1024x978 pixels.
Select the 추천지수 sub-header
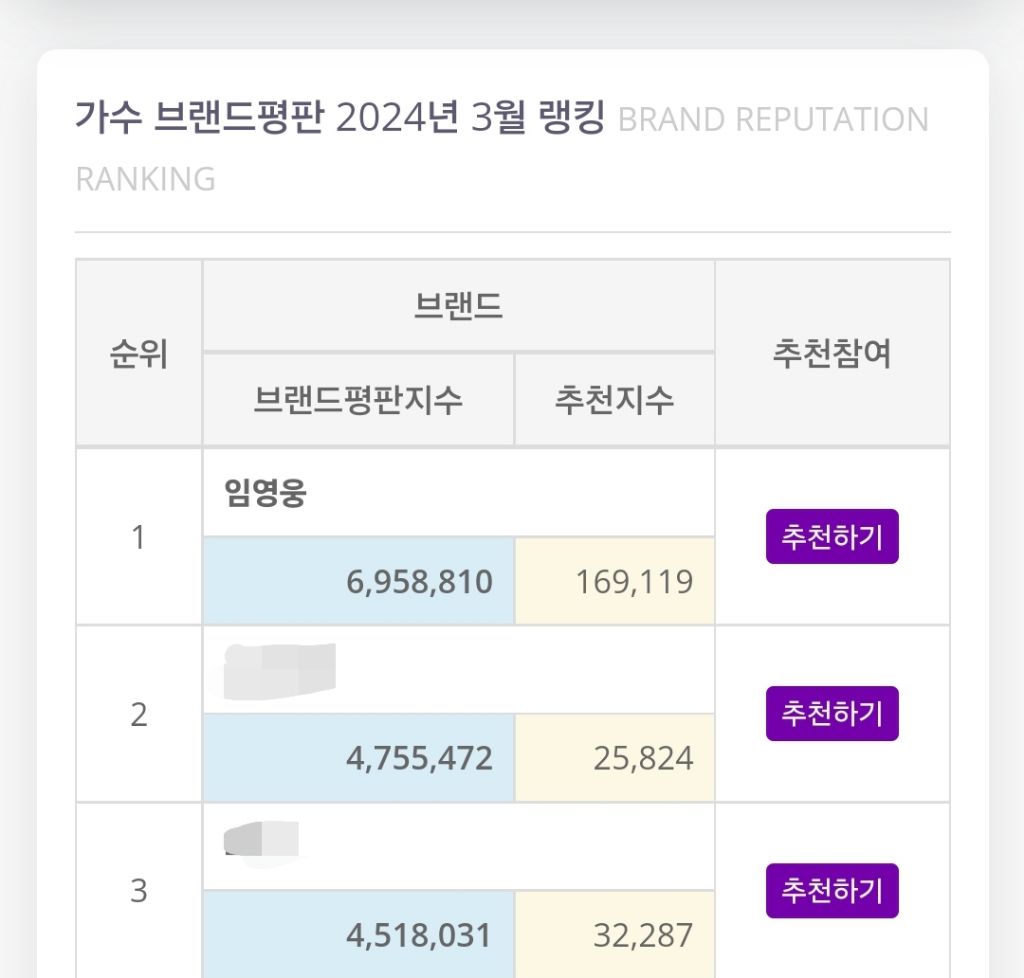pos(614,400)
